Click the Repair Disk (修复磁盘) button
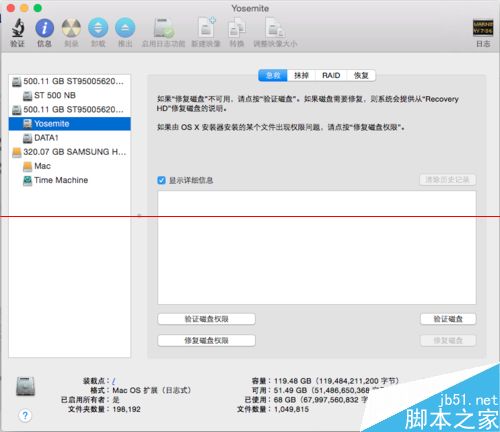The image size is (500, 432). coord(448,340)
